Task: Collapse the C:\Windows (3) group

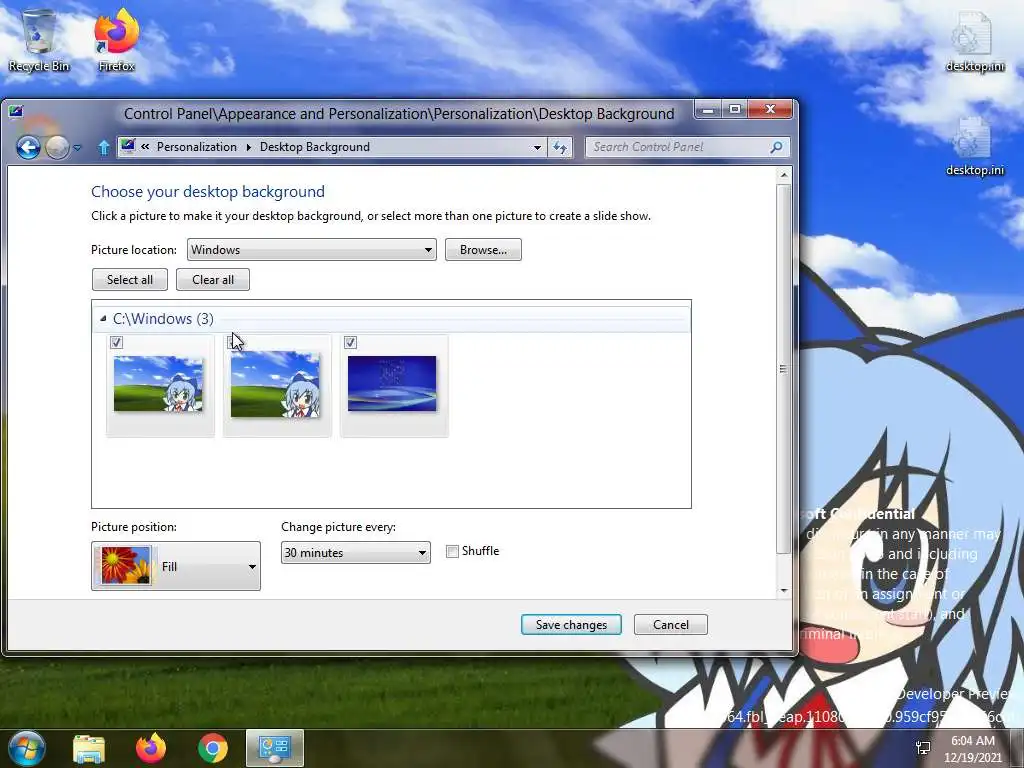Action: [103, 319]
